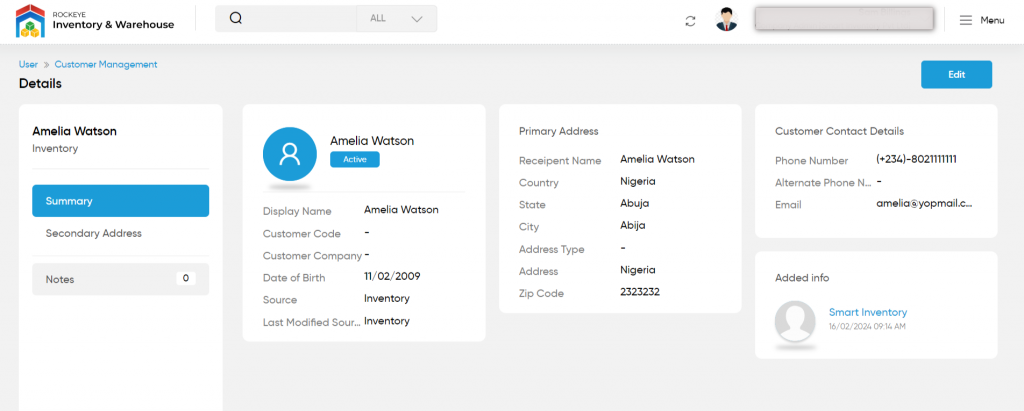1024x411 pixels.
Task: Select the Summary tab
Action: pos(121,201)
